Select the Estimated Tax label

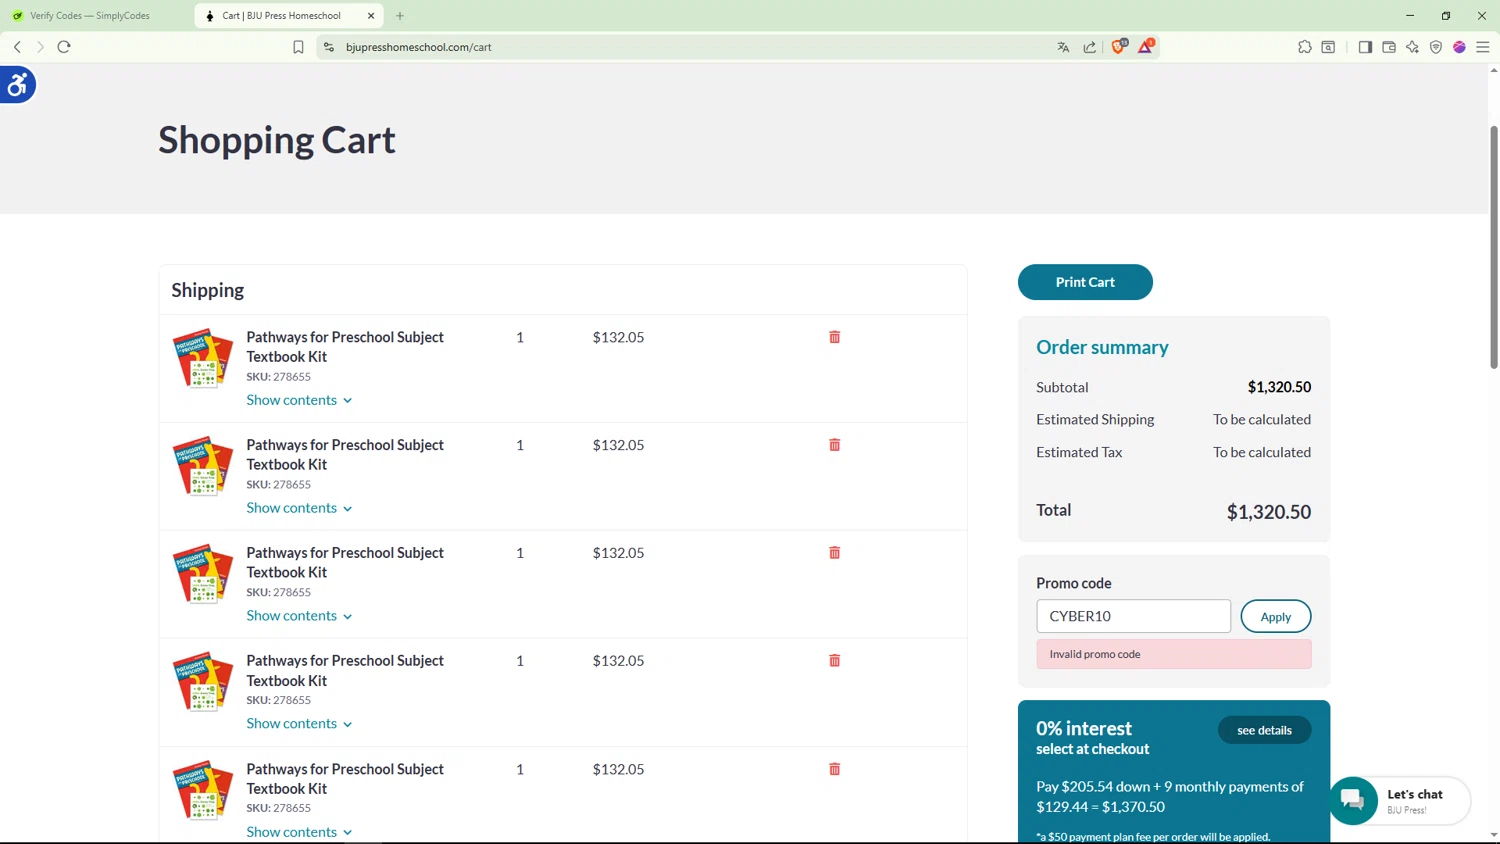pos(1079,452)
